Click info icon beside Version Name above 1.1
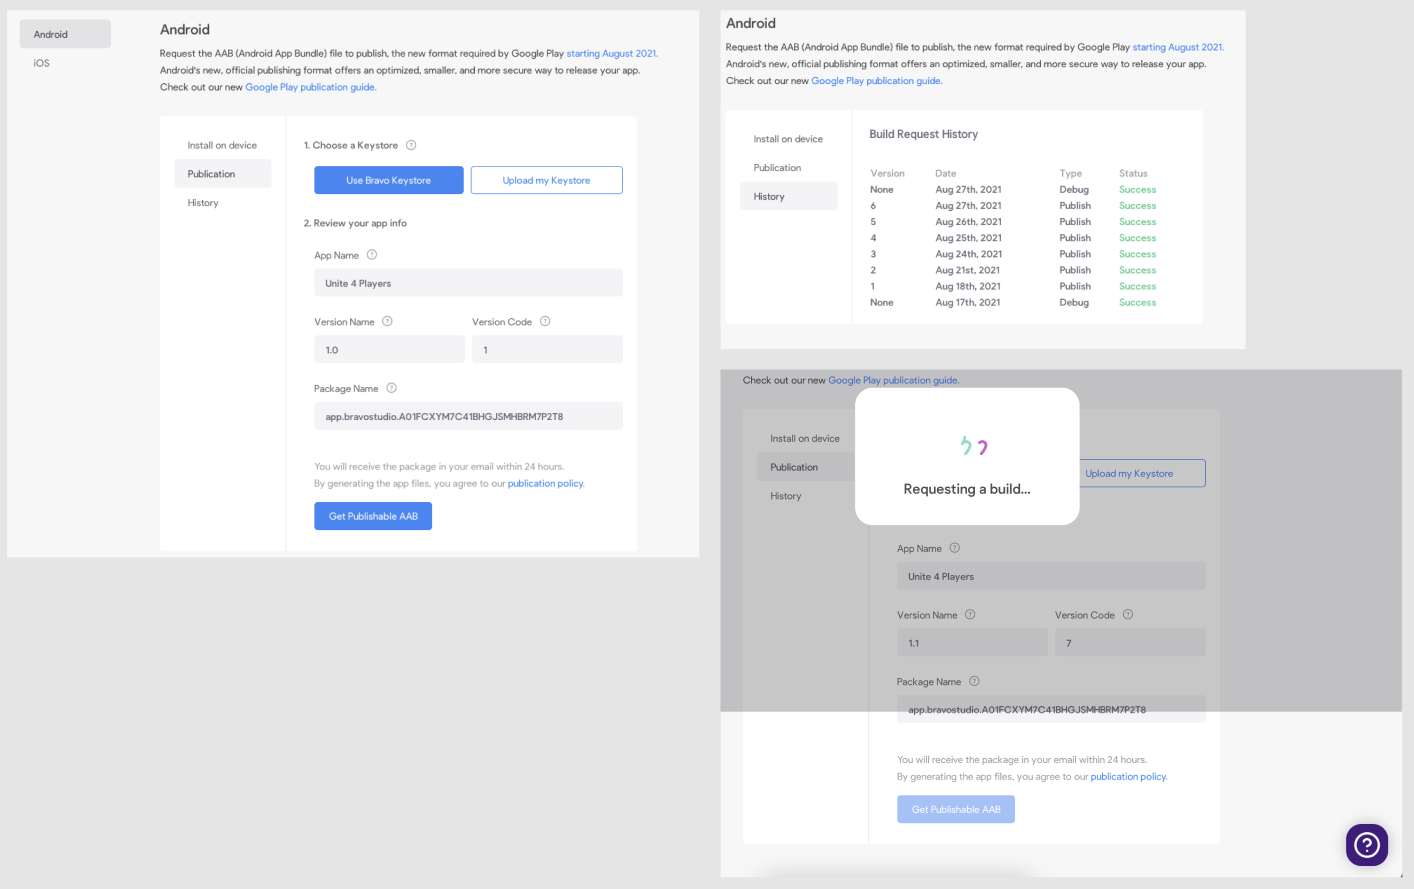The image size is (1414, 889). click(970, 614)
